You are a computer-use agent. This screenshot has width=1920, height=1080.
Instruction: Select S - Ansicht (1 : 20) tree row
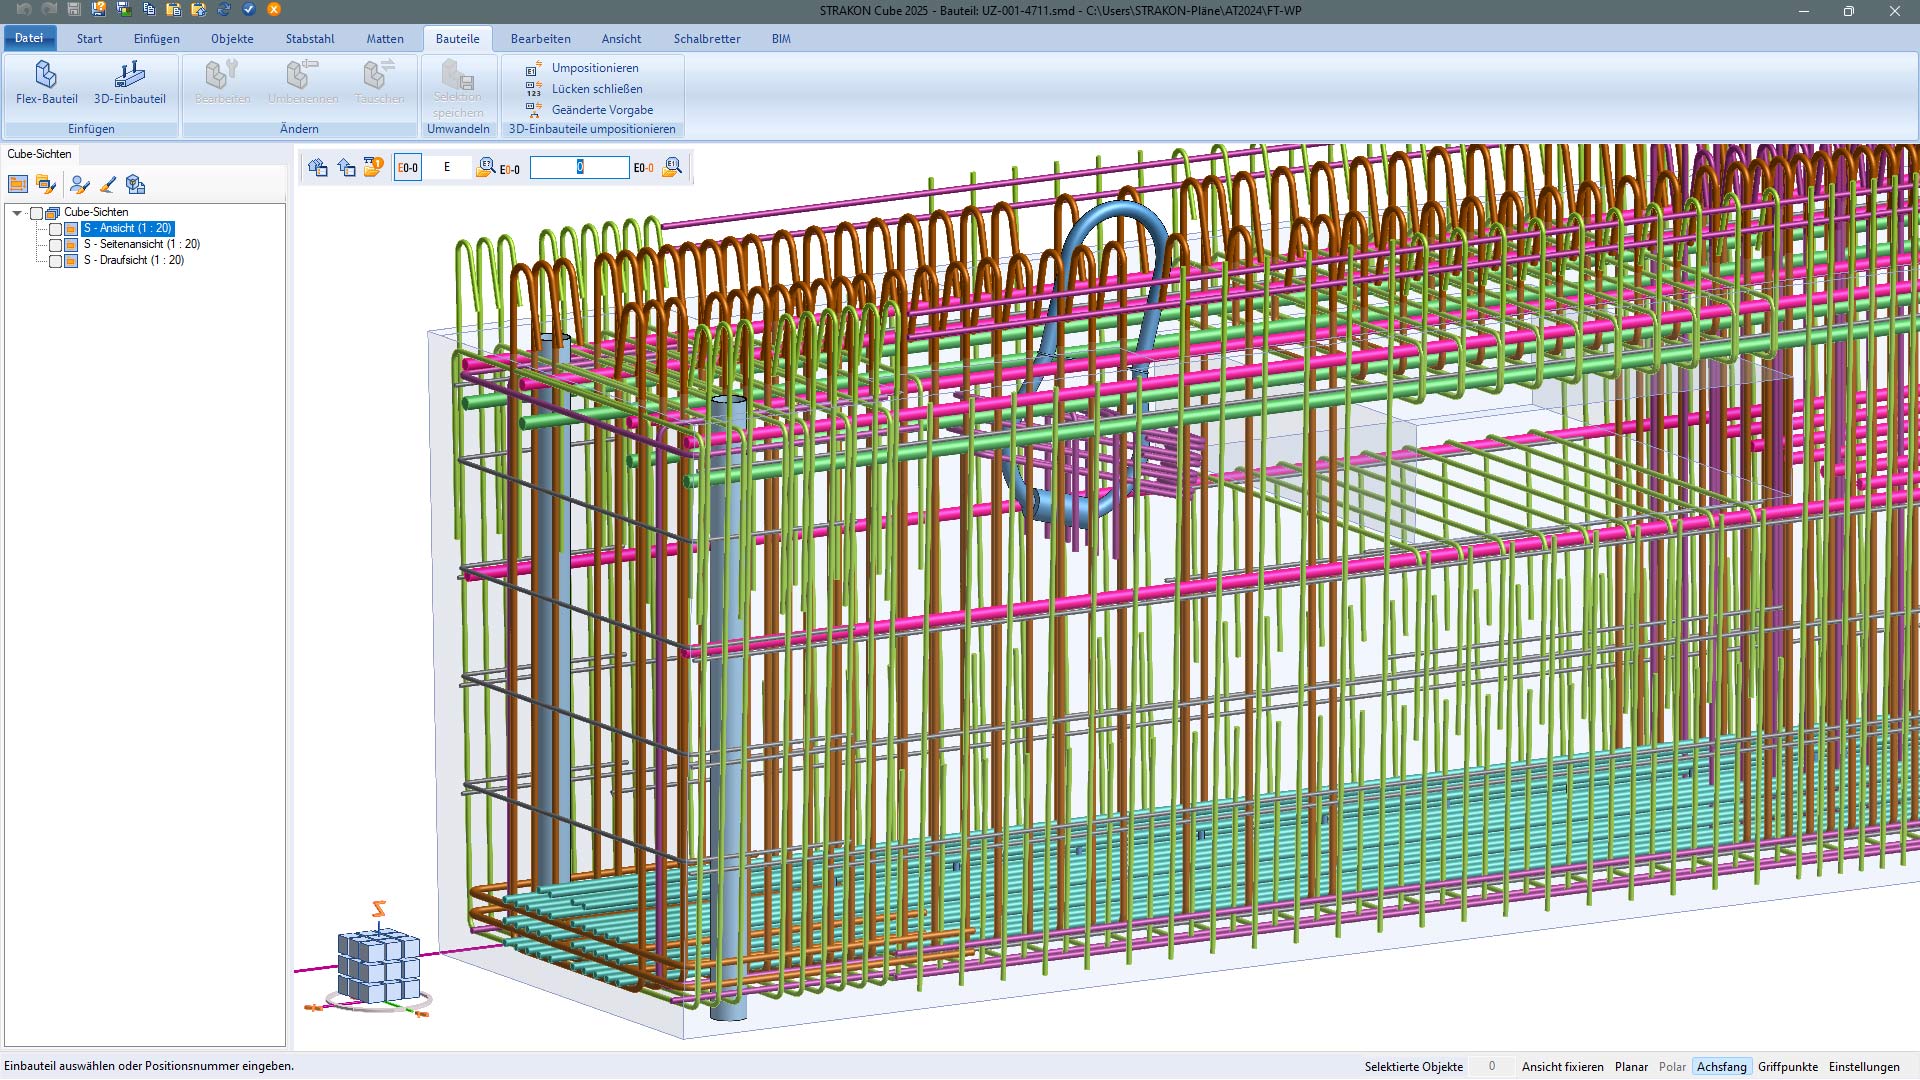pos(127,228)
